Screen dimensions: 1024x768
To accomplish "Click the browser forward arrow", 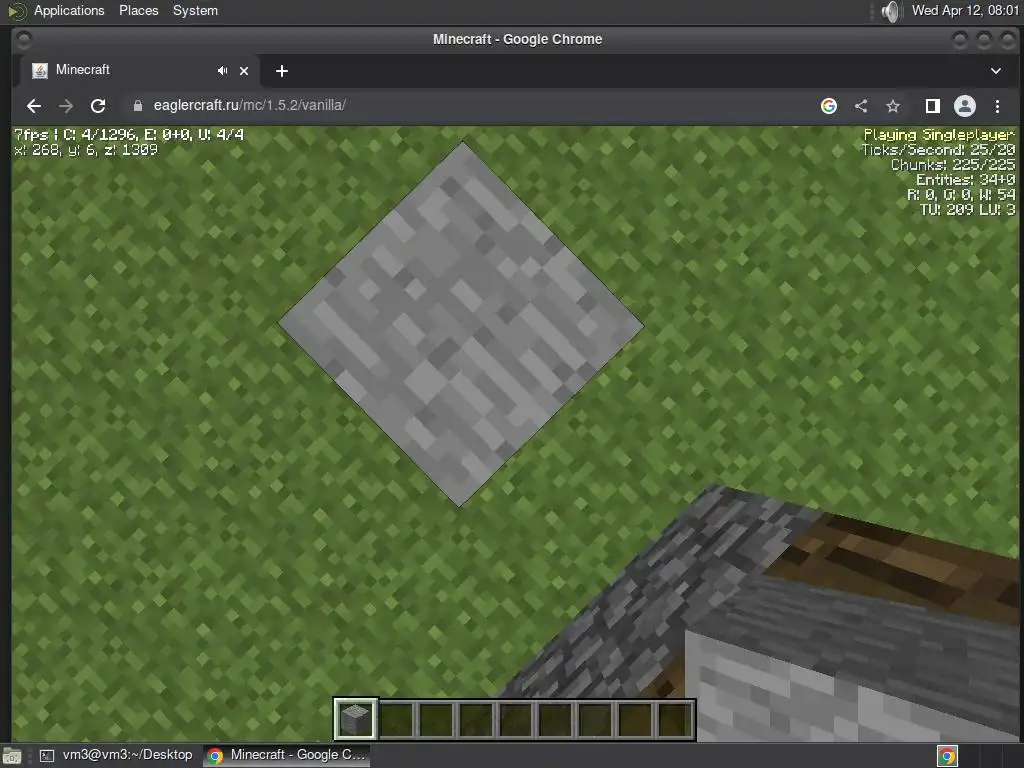I will [x=66, y=106].
